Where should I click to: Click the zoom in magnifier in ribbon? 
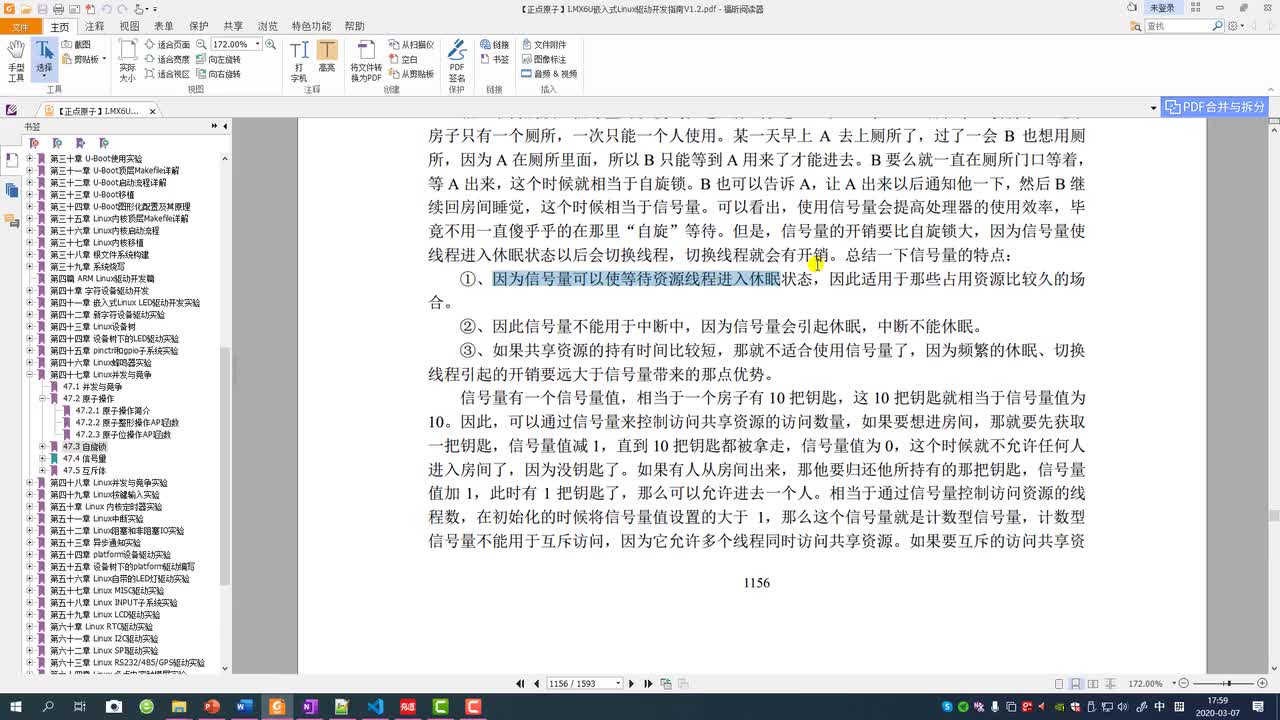coord(272,45)
